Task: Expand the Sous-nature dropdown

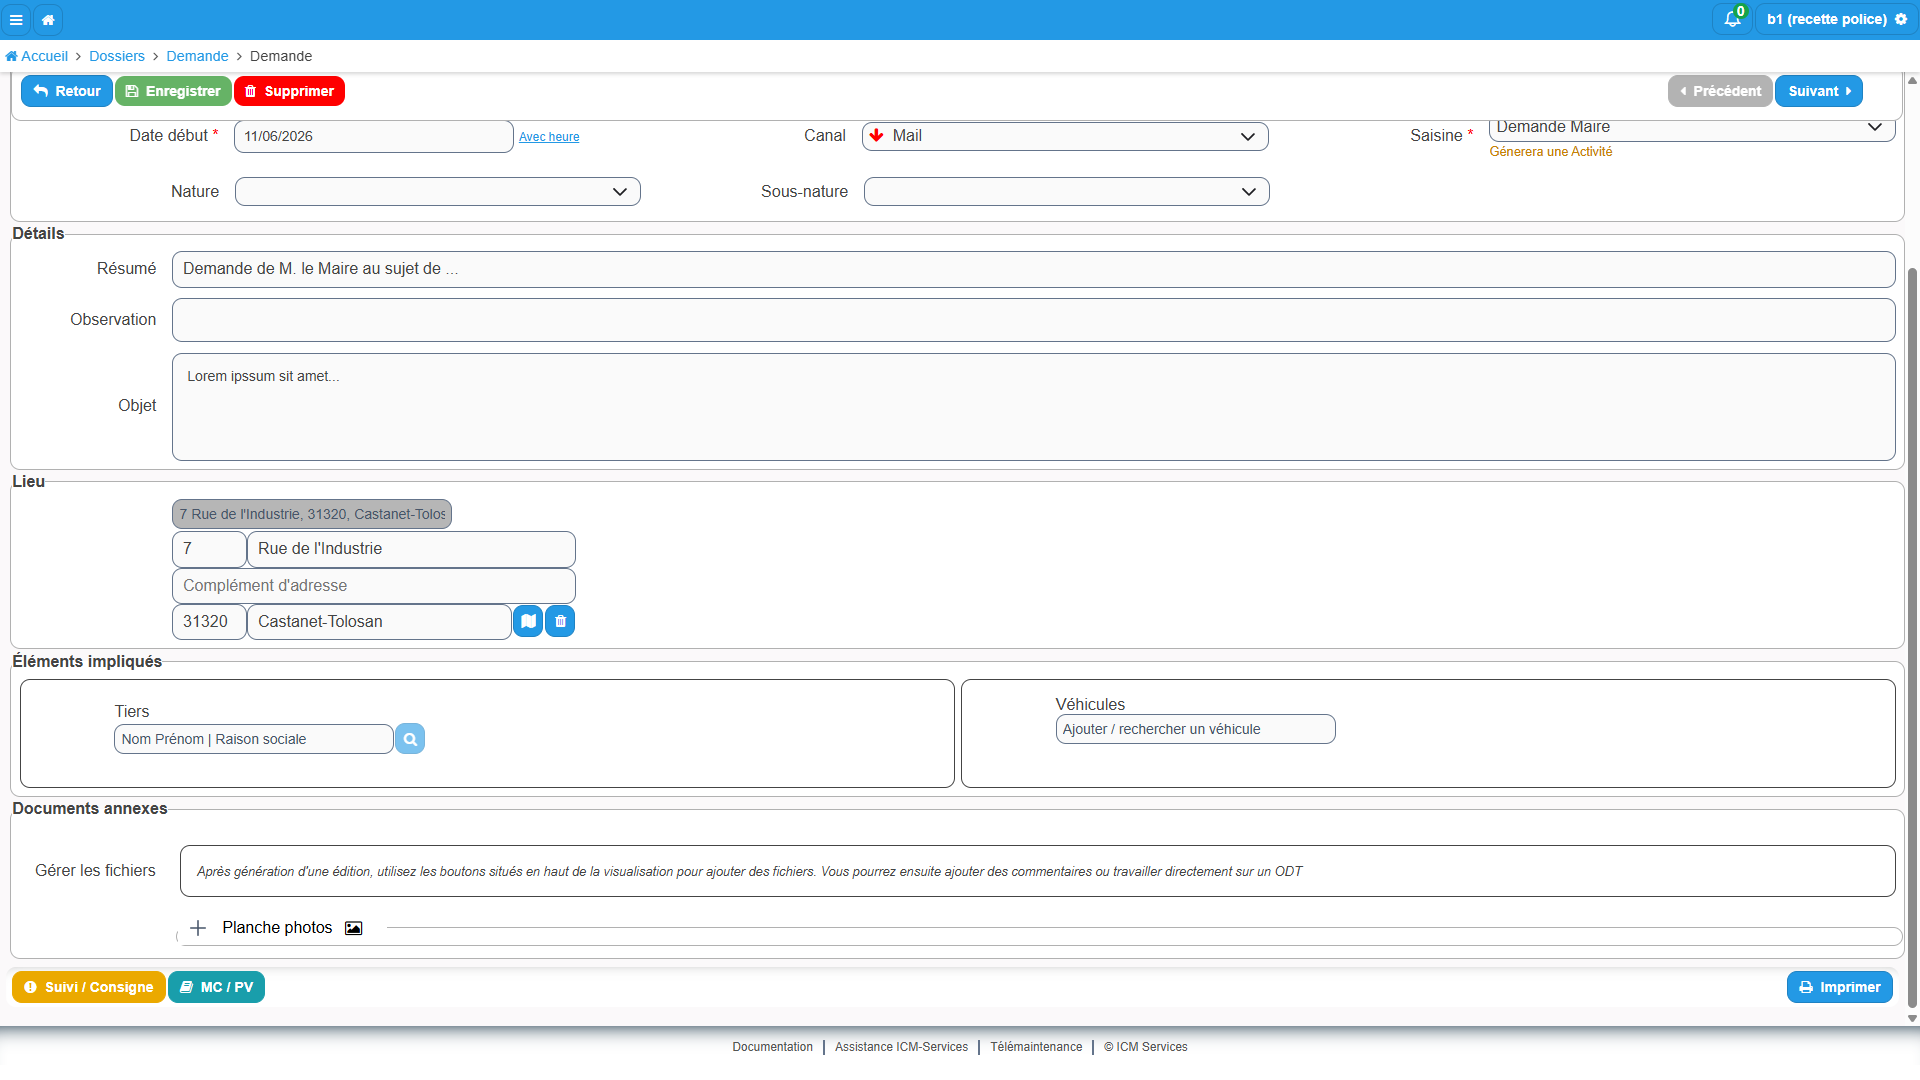Action: [1067, 192]
